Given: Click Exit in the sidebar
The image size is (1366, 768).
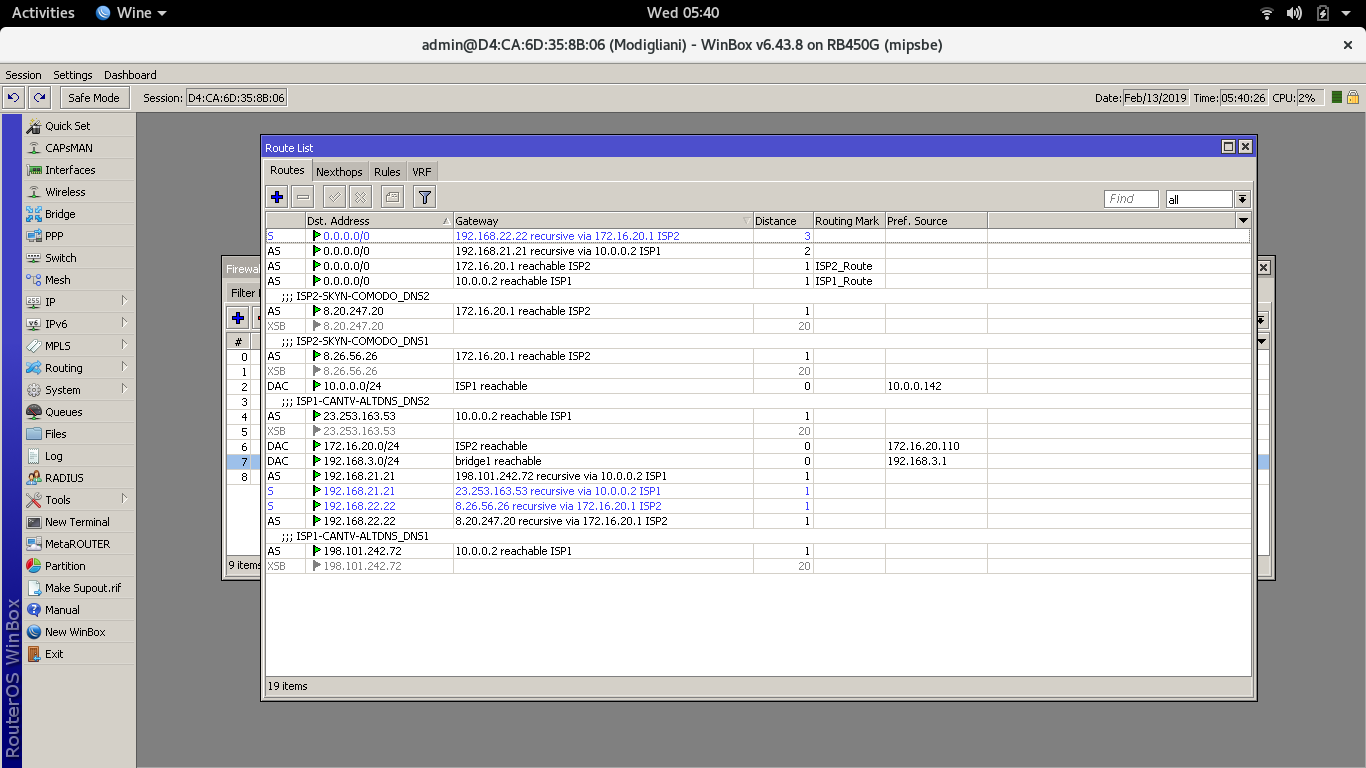Looking at the screenshot, I should (x=54, y=654).
